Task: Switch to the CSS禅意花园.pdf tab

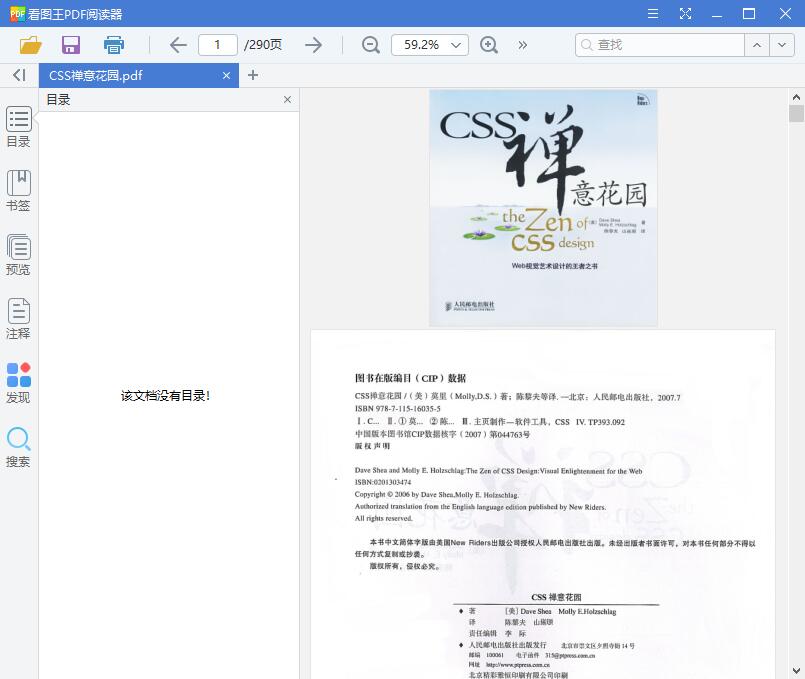Action: click(x=139, y=75)
